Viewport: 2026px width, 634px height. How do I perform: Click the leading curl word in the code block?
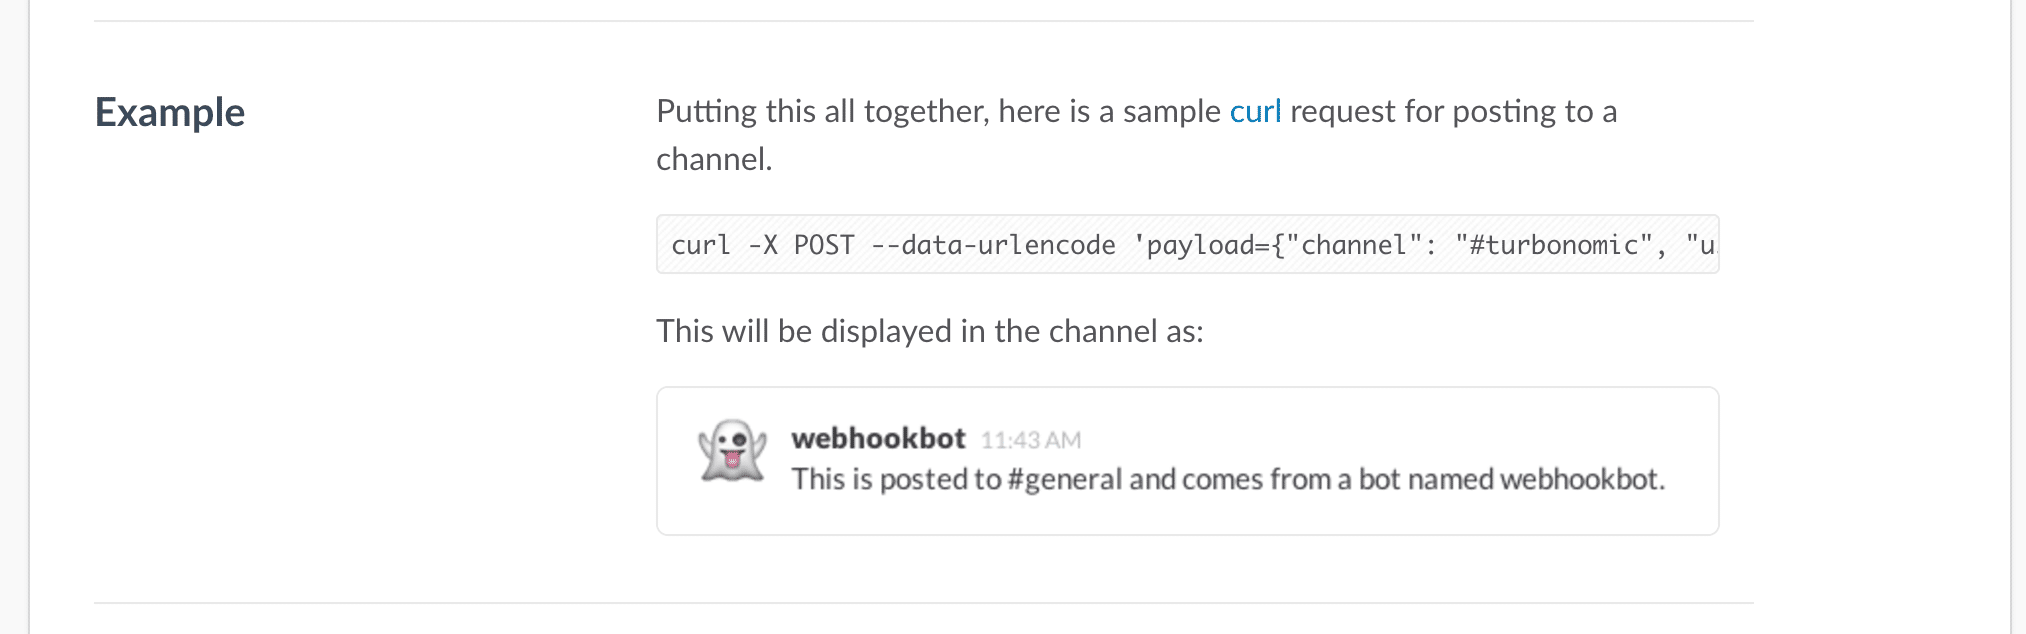[700, 245]
